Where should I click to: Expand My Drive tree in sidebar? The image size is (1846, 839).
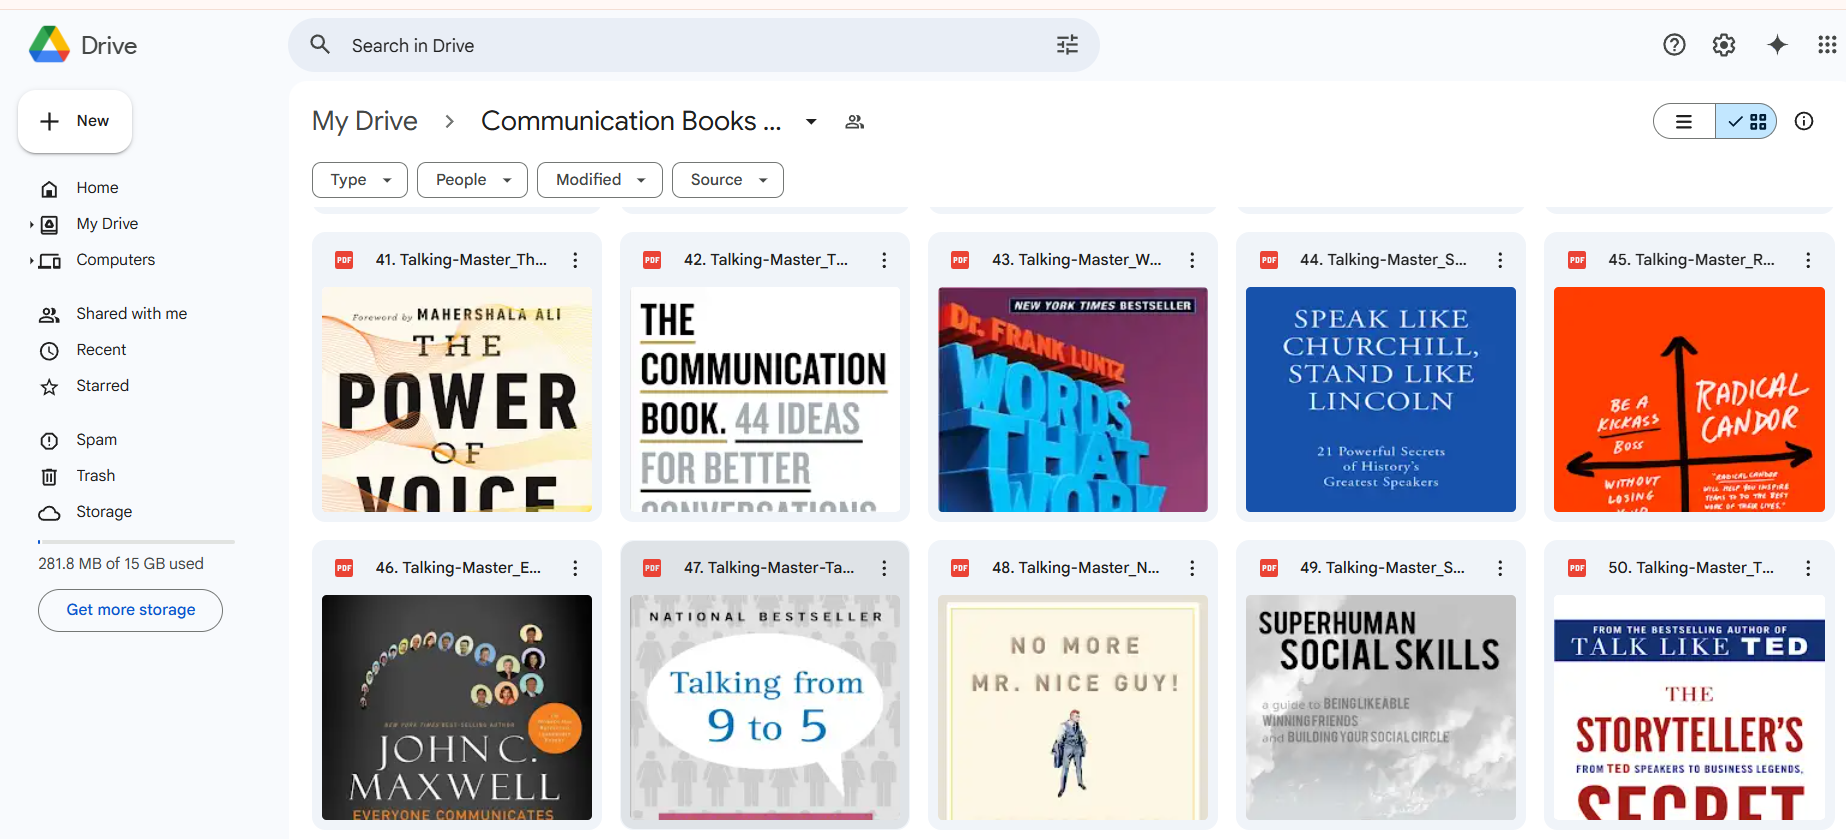coord(31,224)
